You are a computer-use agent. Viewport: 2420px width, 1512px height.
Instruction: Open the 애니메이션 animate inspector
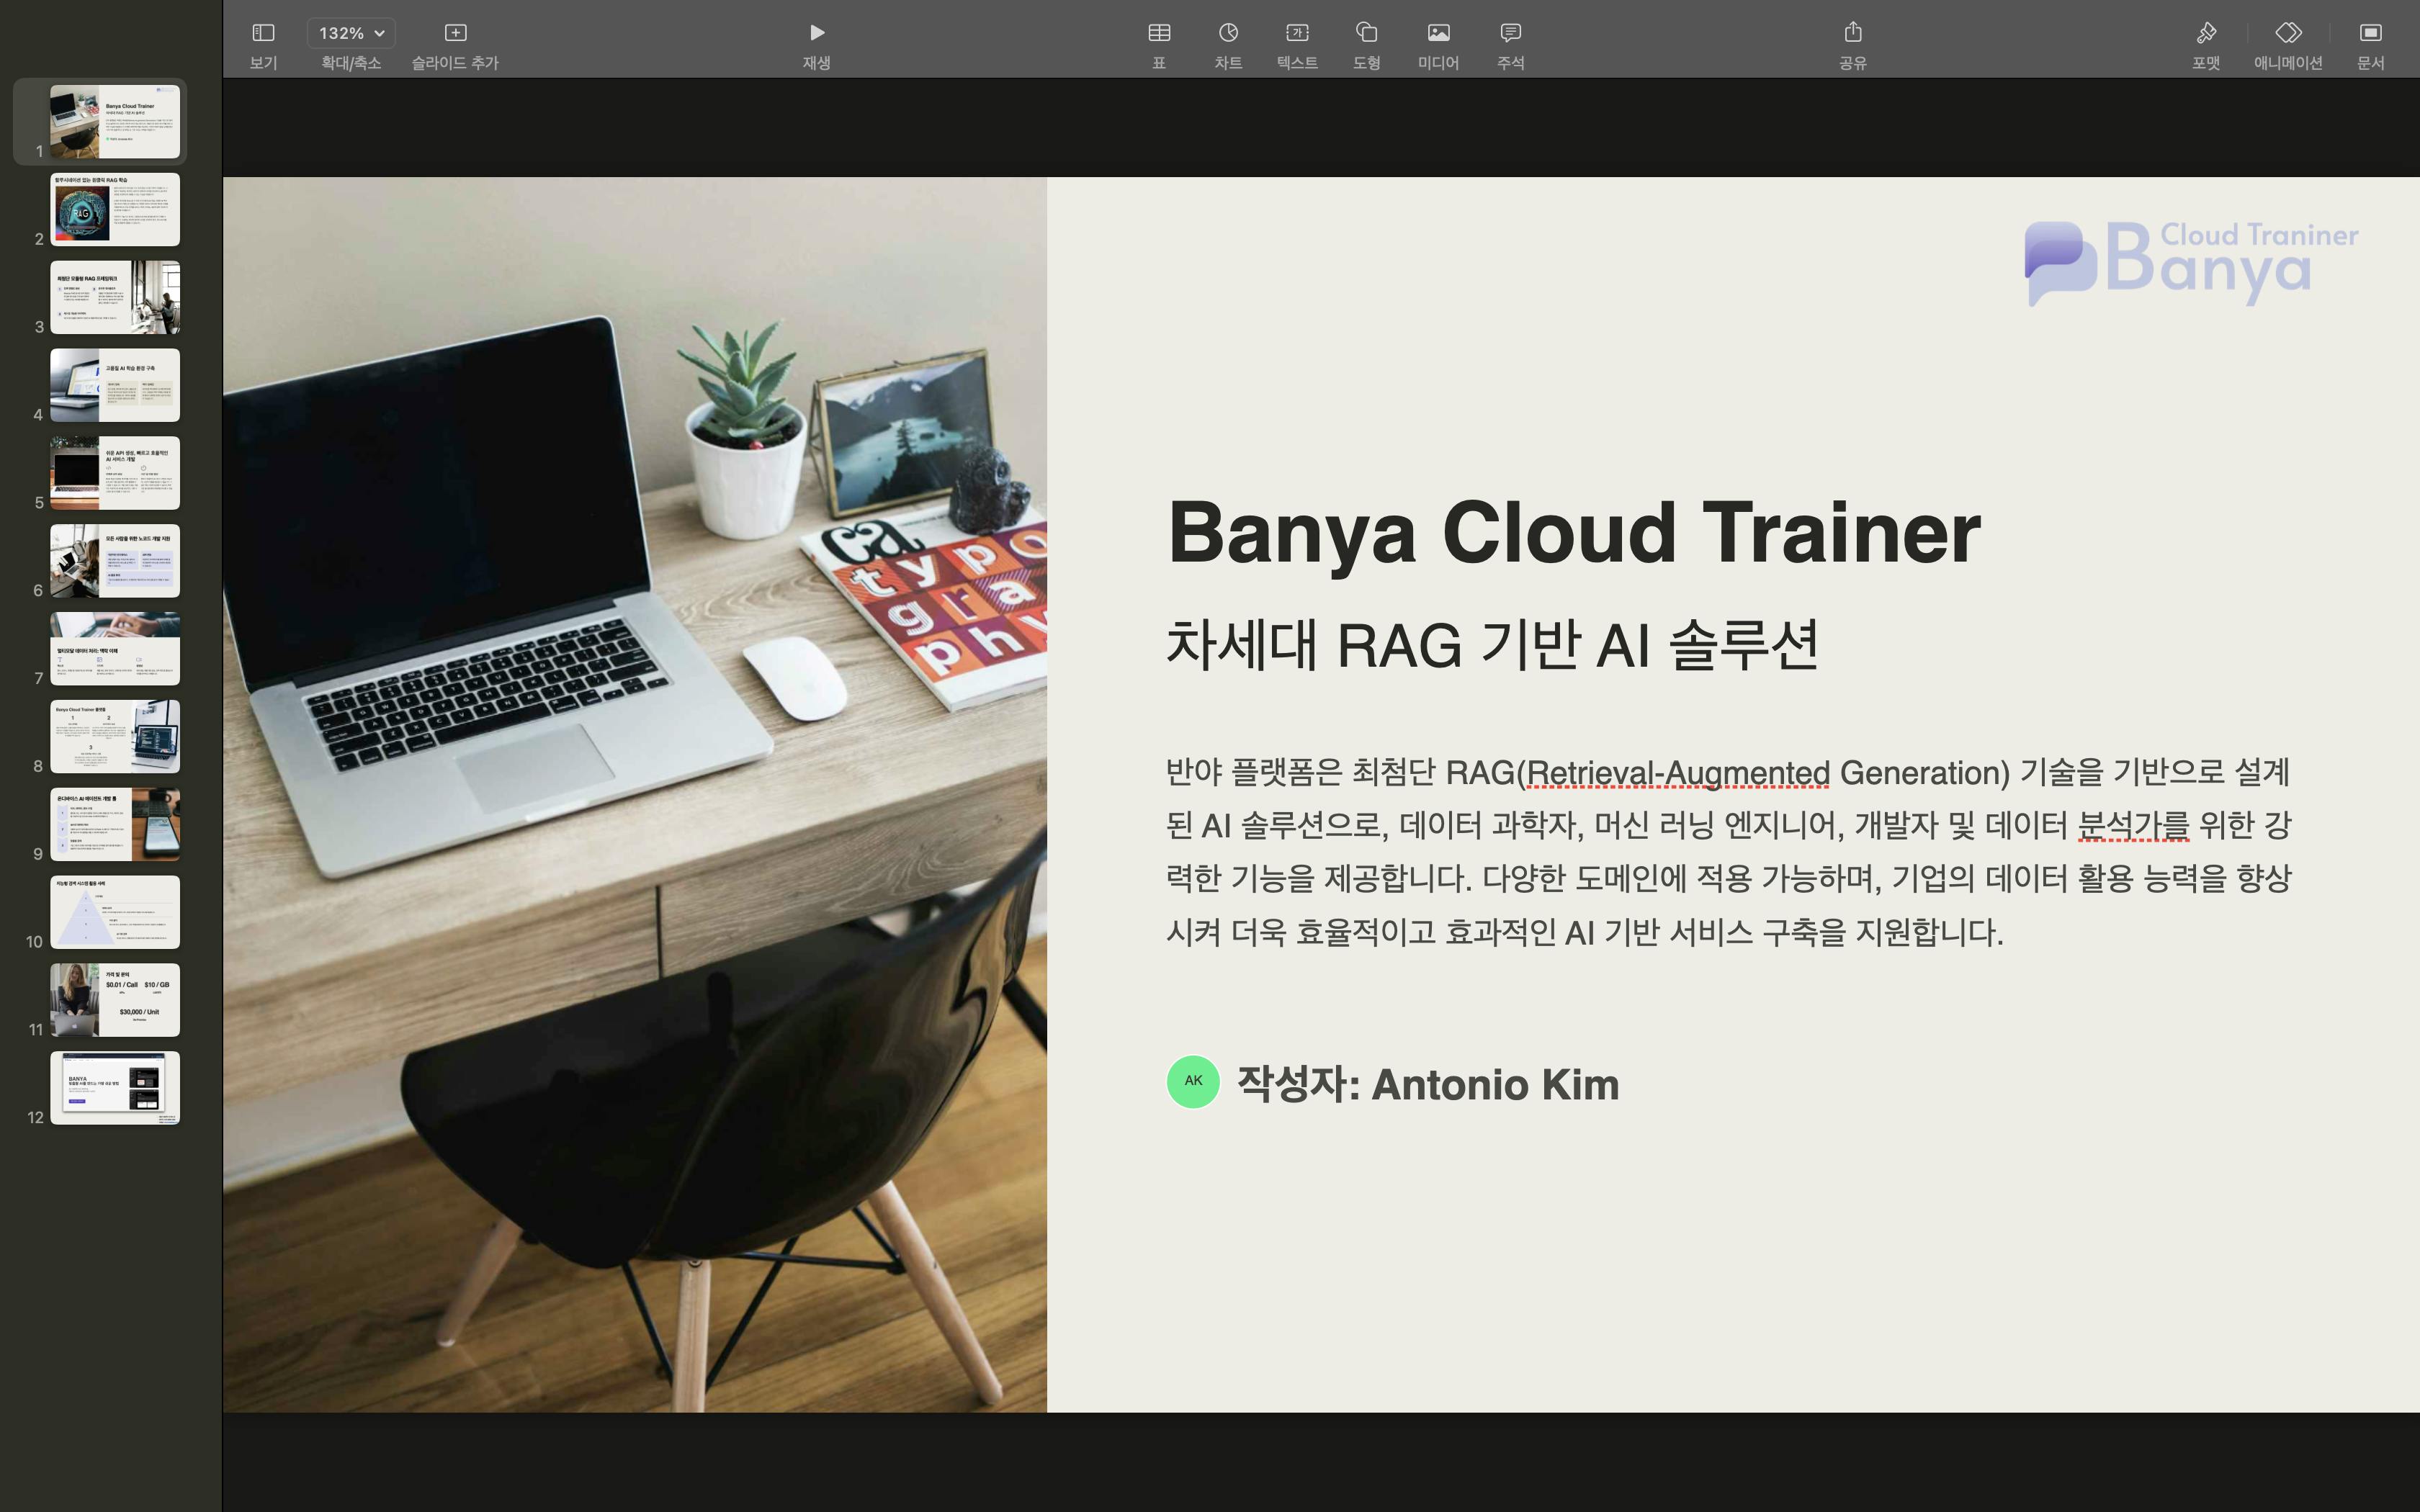click(x=2288, y=33)
